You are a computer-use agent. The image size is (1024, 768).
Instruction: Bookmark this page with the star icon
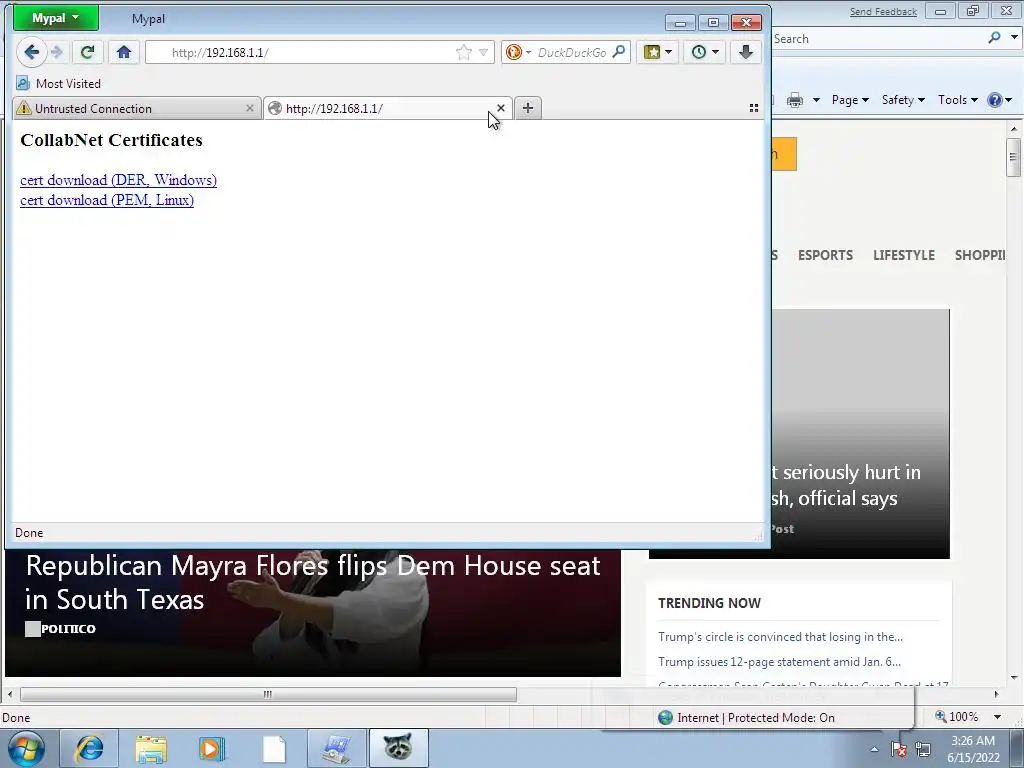point(463,52)
